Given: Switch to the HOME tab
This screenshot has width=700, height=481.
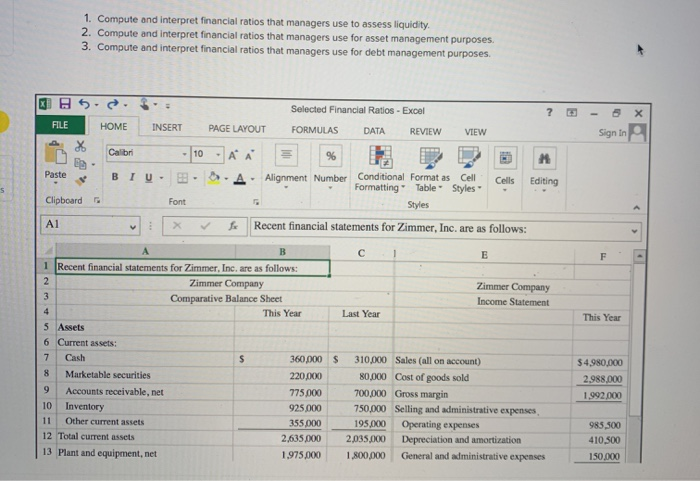Looking at the screenshot, I should click(x=113, y=126).
